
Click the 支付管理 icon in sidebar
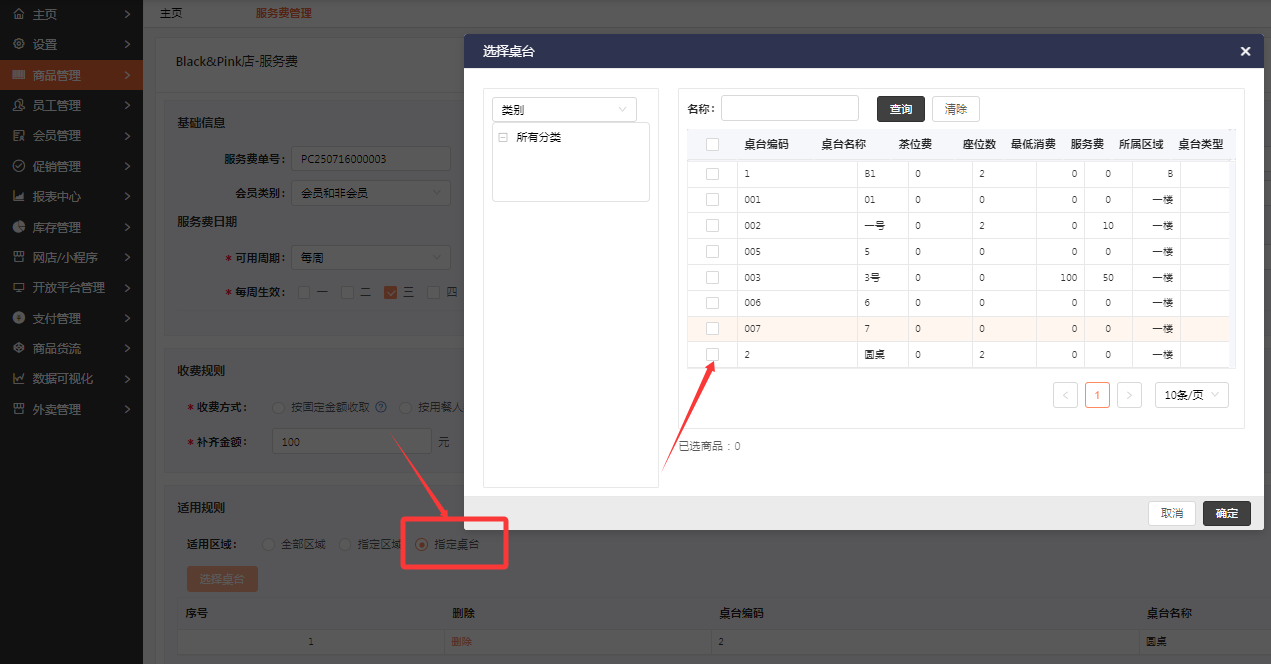[x=18, y=318]
